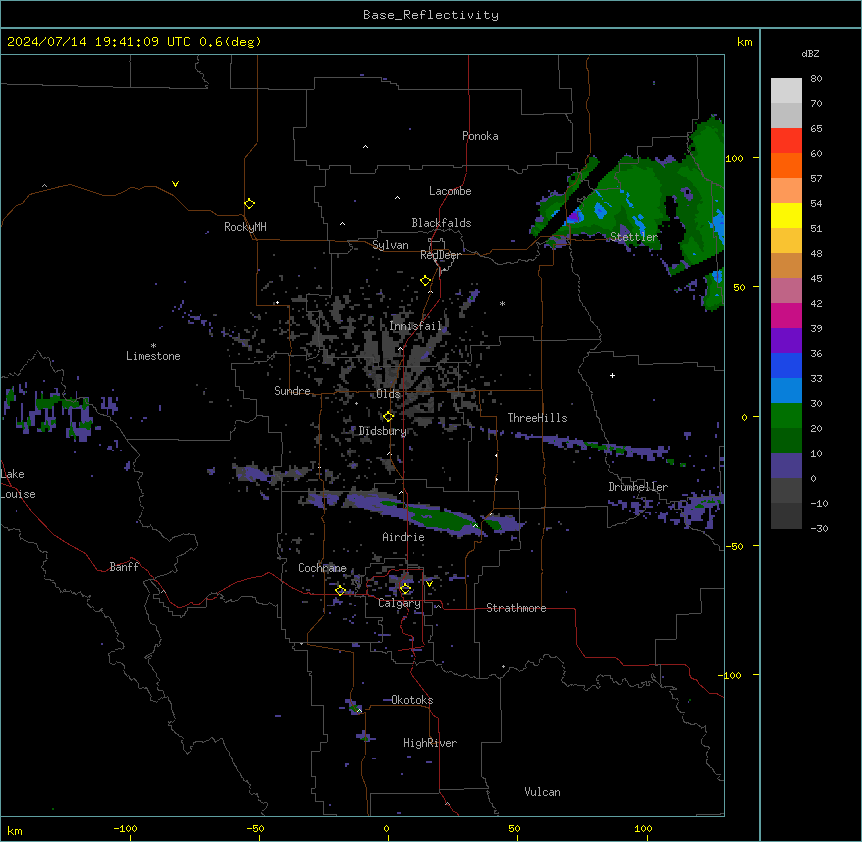Click the HighRiver label
This screenshot has height=842, width=862.
point(430,743)
